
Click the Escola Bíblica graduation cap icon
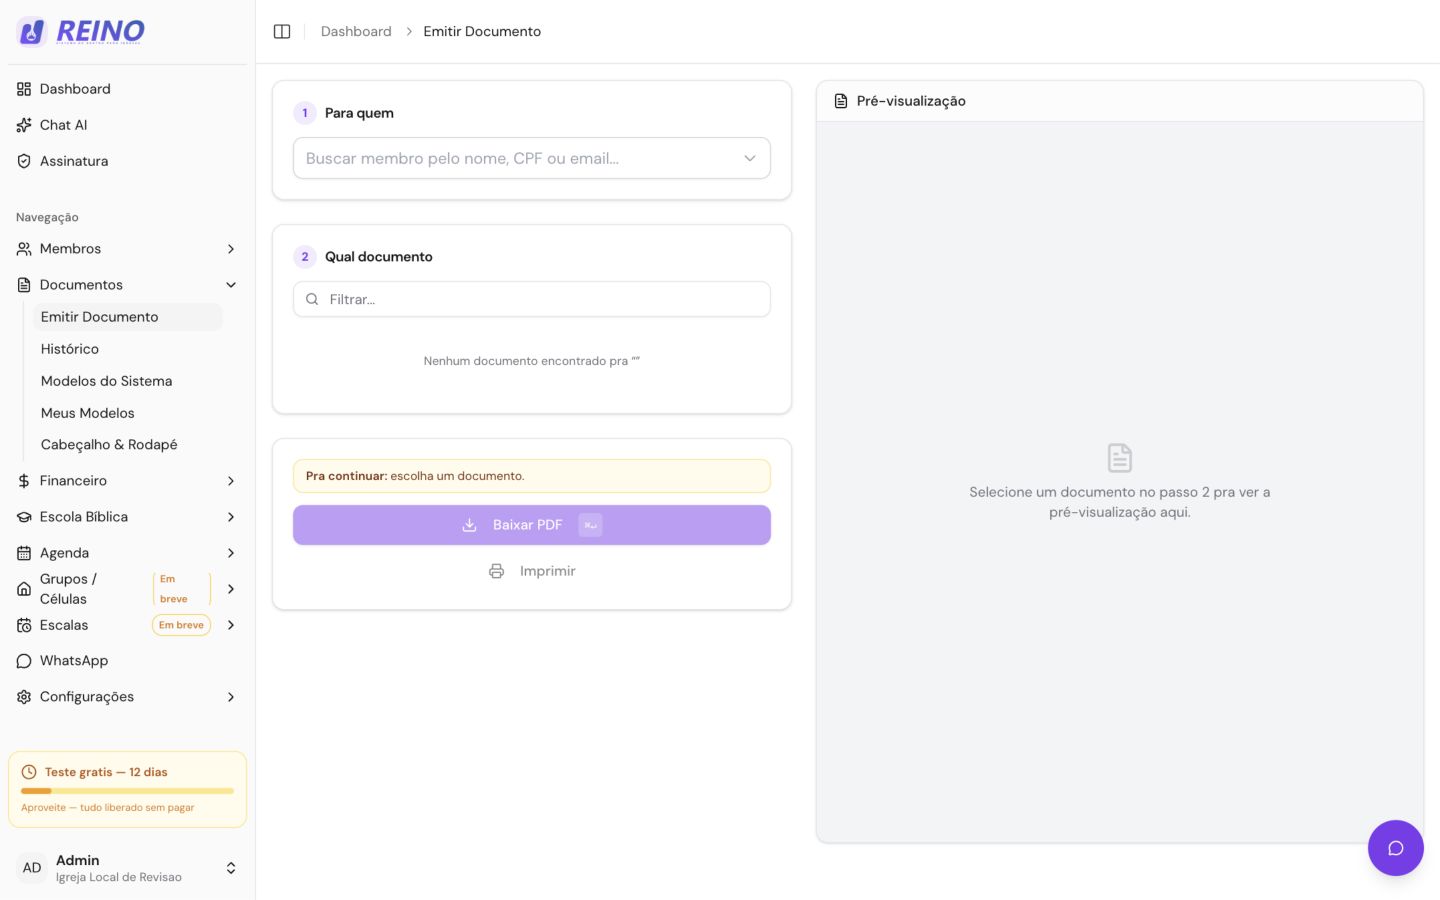(x=24, y=517)
